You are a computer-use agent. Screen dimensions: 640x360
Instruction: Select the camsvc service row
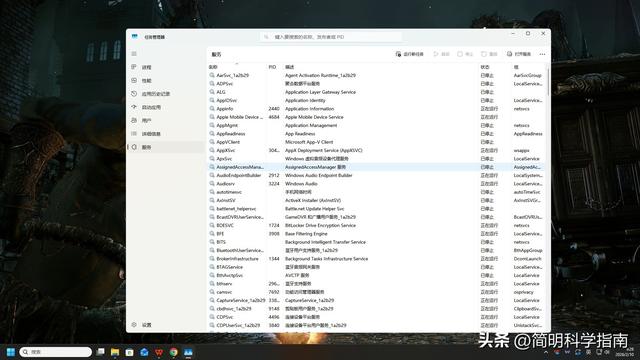pyautogui.click(x=376, y=292)
